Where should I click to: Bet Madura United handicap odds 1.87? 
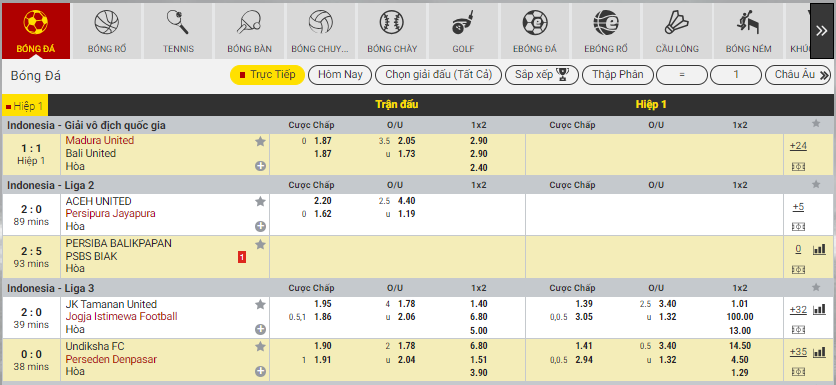(x=323, y=141)
